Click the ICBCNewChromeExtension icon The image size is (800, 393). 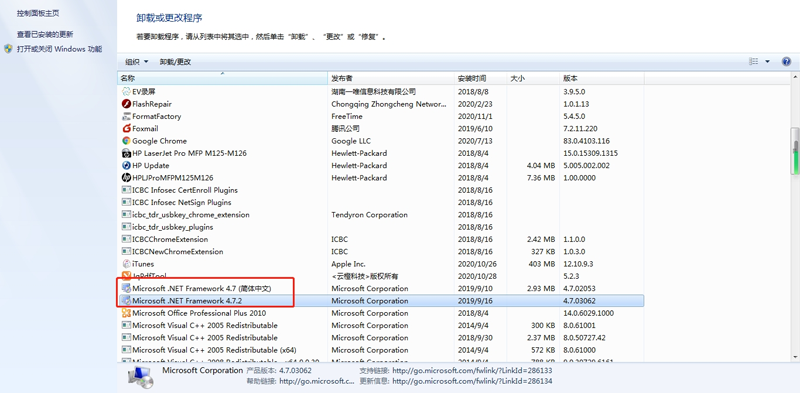point(127,252)
